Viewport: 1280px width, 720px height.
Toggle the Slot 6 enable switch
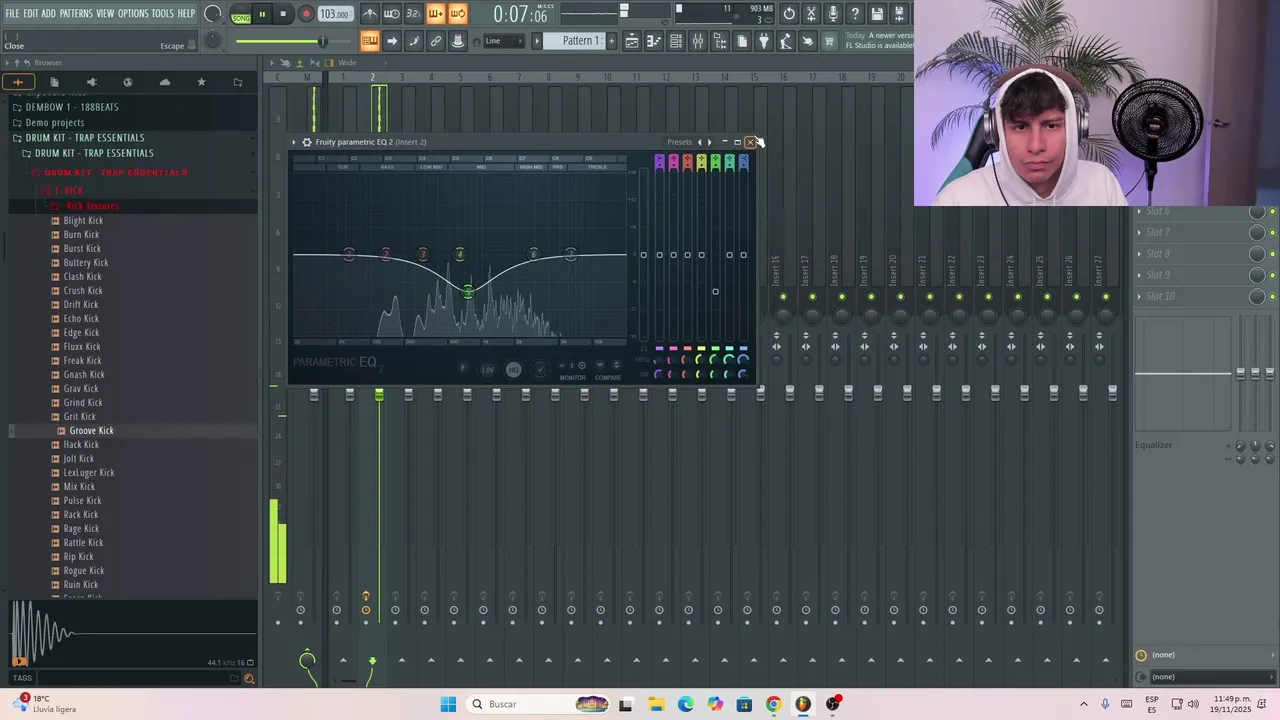pos(1272,211)
